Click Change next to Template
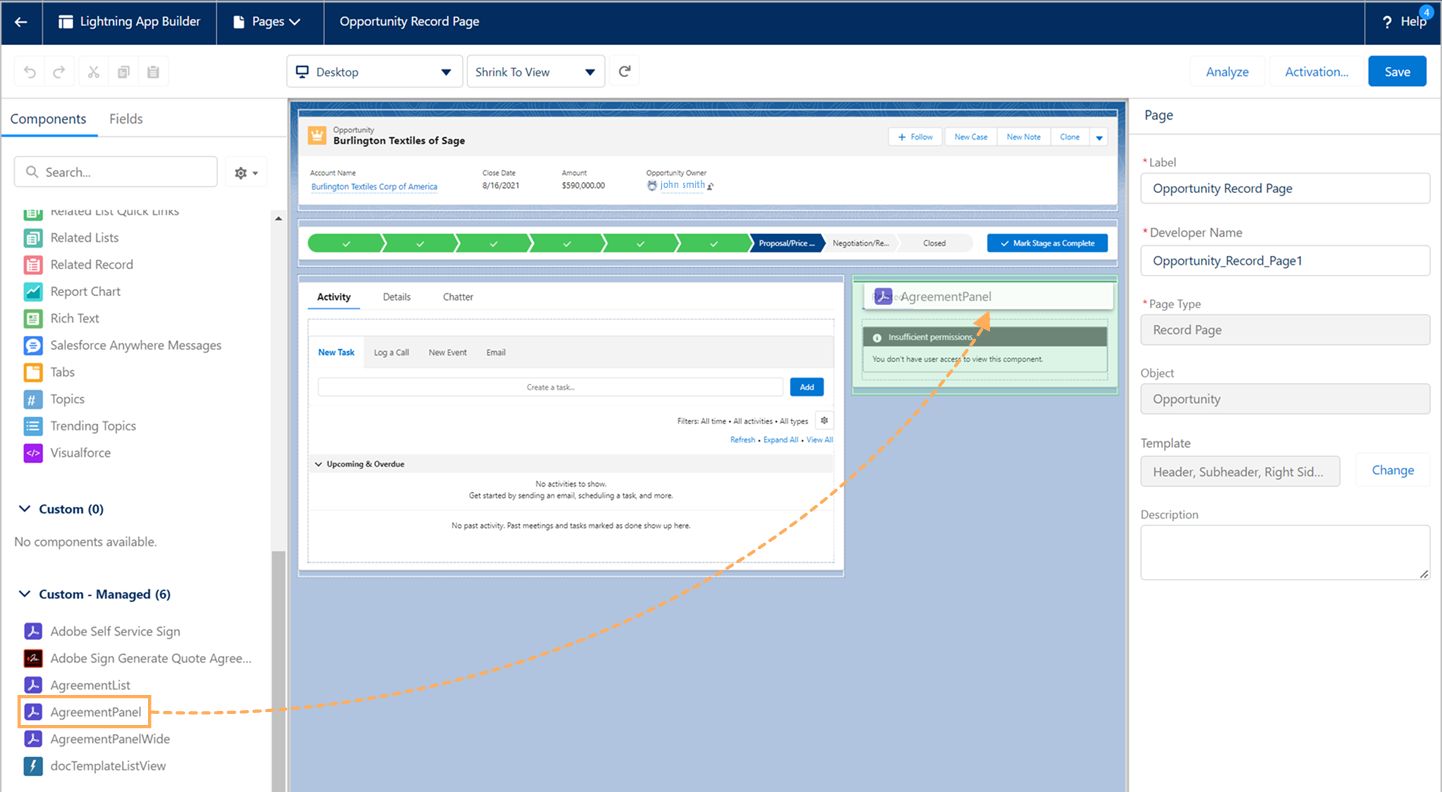 [1393, 470]
